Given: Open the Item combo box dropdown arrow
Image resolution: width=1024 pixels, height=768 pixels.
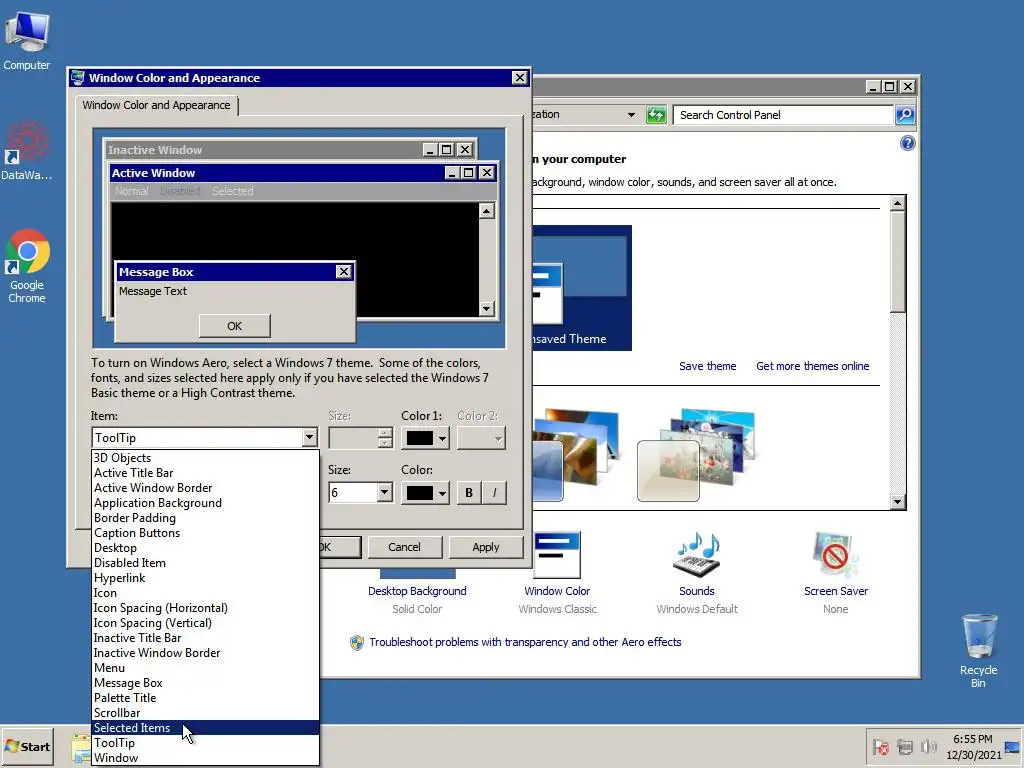Looking at the screenshot, I should tap(310, 438).
